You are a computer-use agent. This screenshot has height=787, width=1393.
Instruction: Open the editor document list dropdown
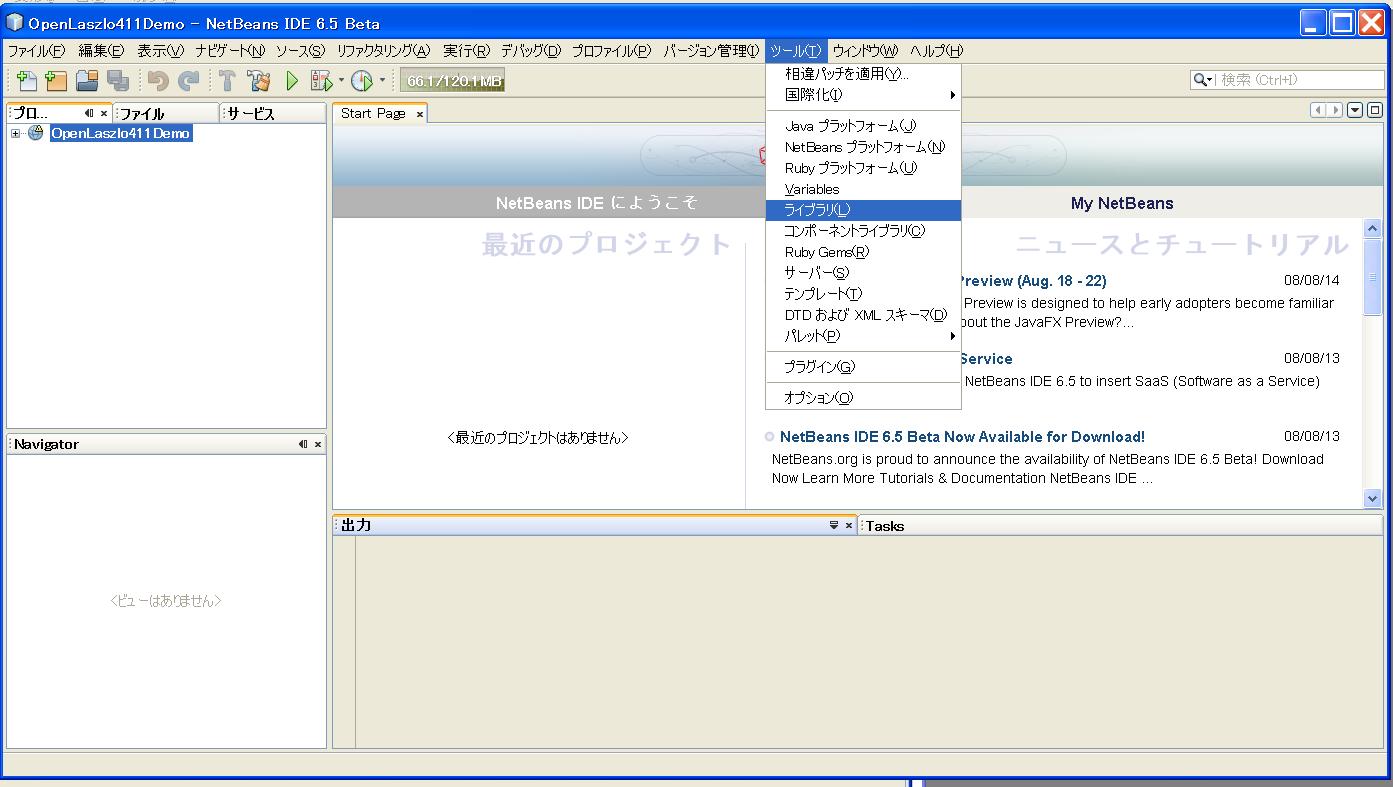(x=1355, y=110)
